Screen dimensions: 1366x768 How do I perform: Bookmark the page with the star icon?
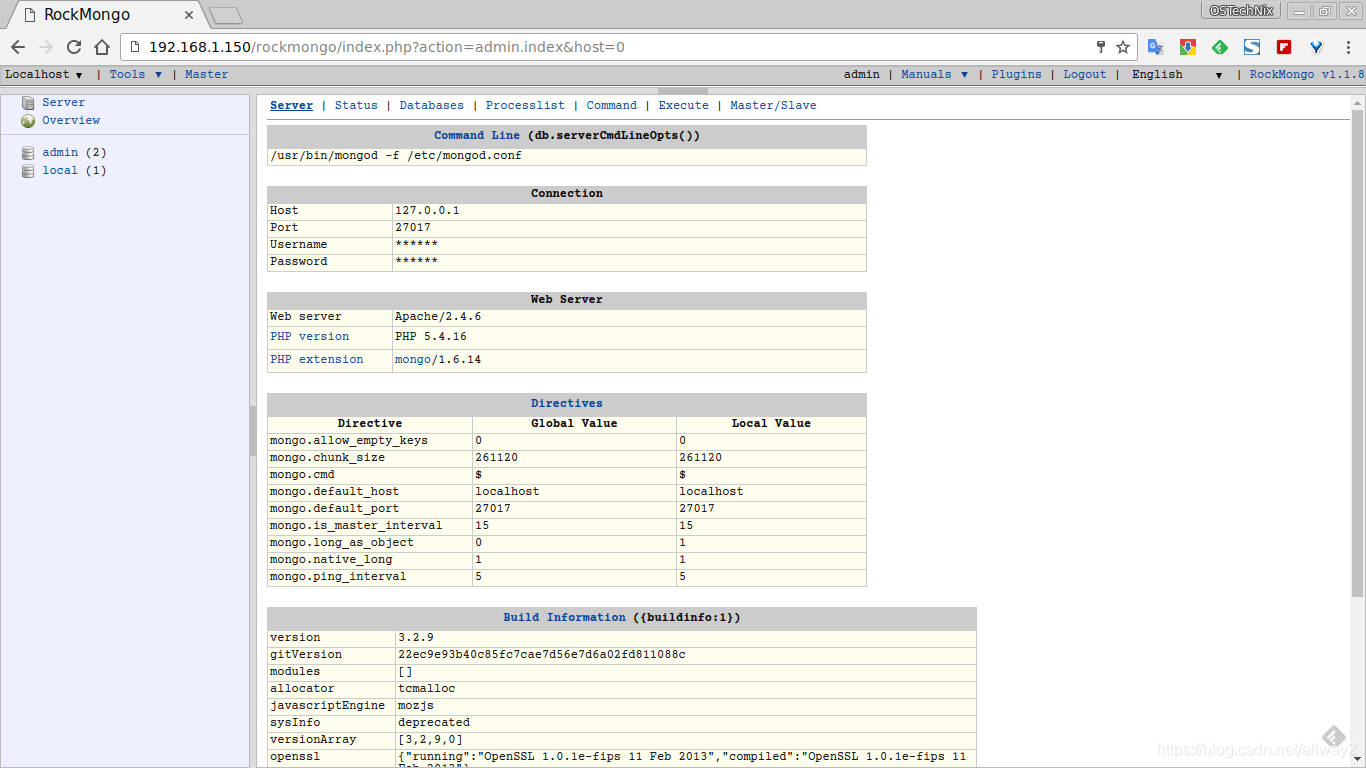click(1123, 46)
